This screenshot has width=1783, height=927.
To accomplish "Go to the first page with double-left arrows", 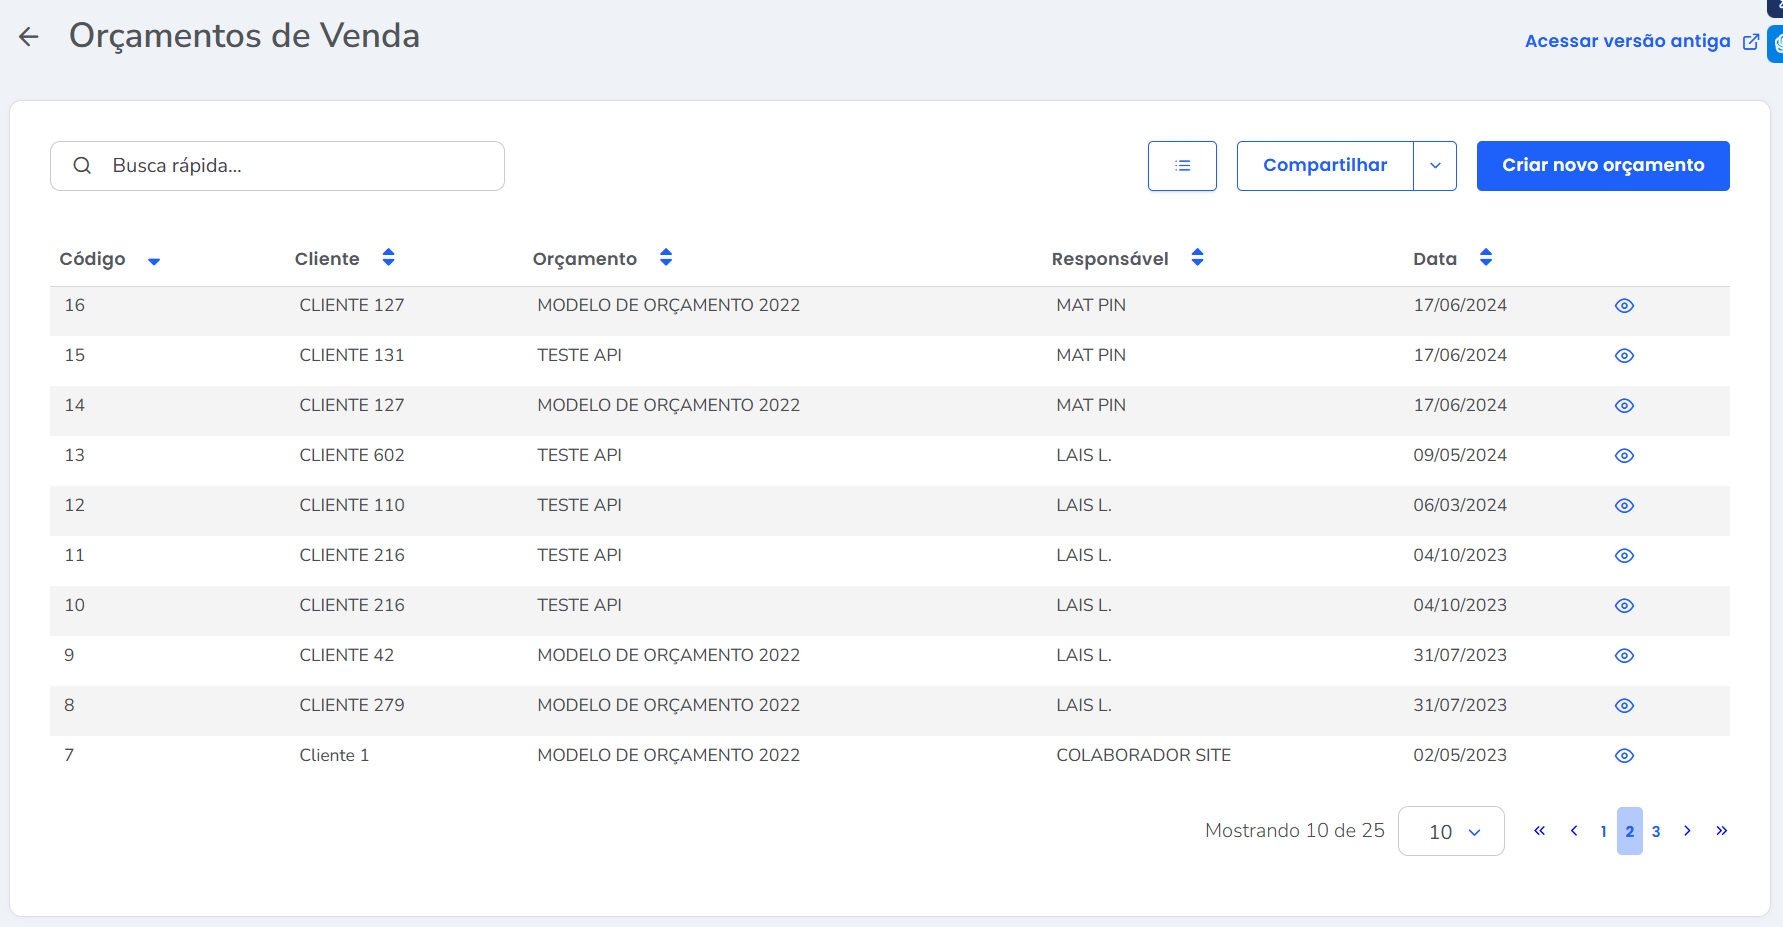I will point(1539,831).
